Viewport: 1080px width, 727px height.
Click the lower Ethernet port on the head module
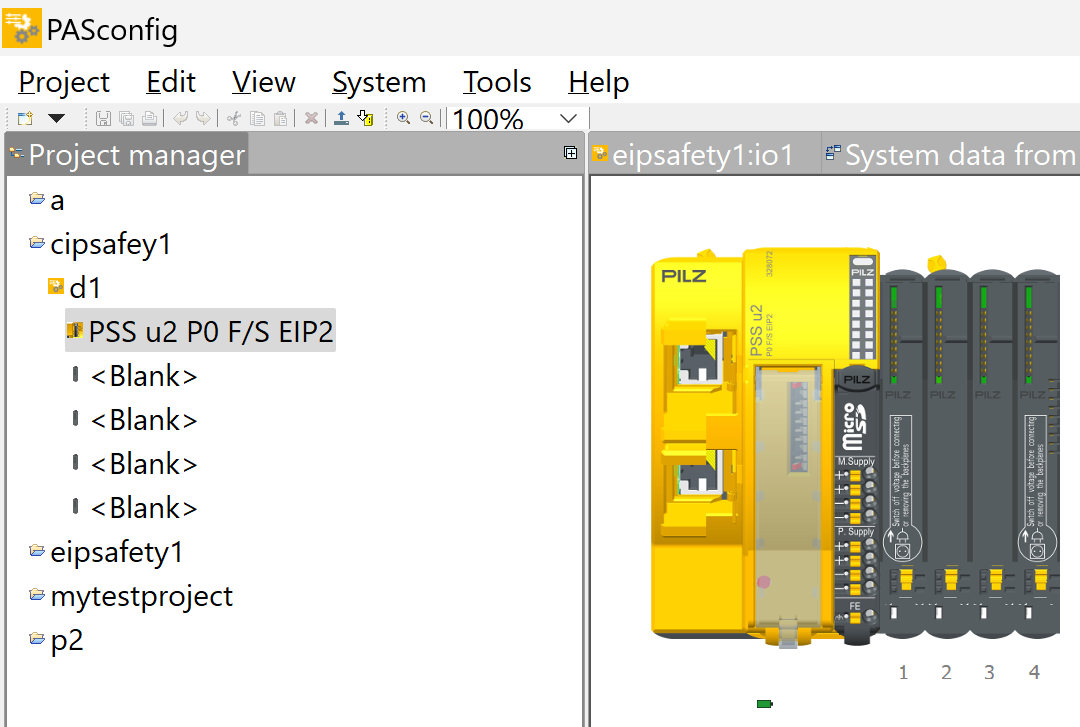[699, 471]
